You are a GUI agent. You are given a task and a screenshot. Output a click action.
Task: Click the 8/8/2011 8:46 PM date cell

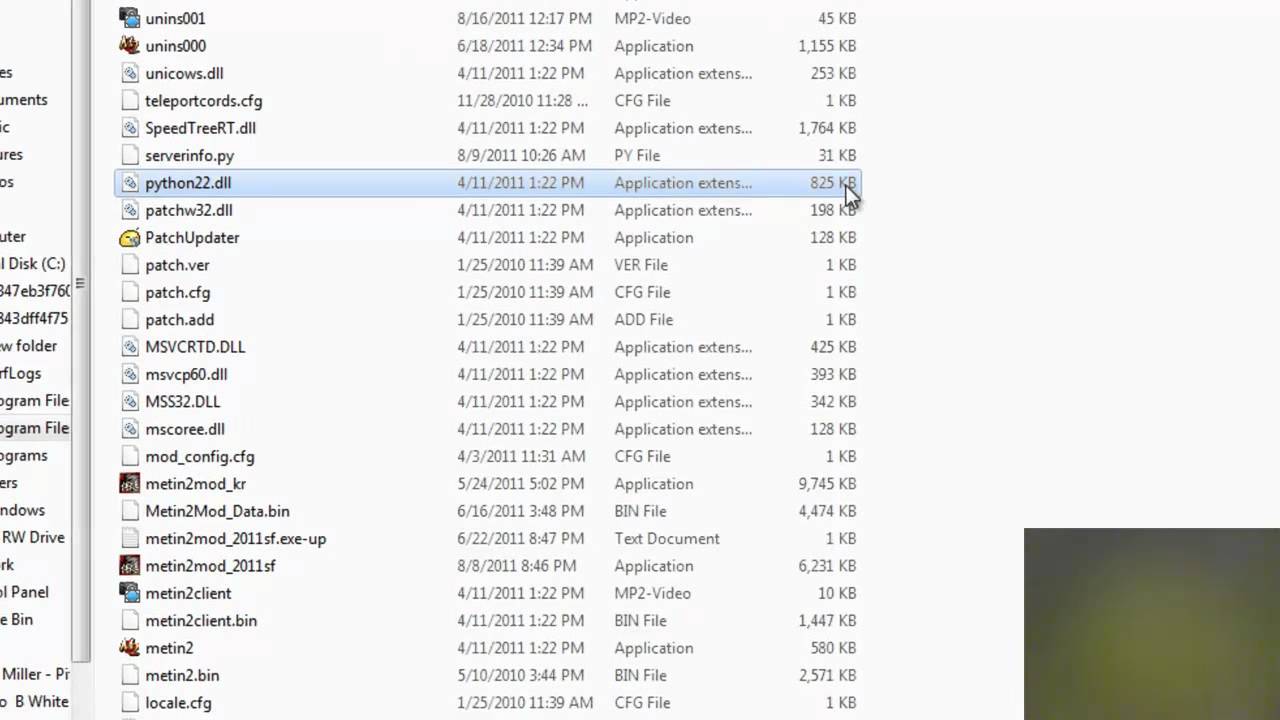[x=516, y=565]
